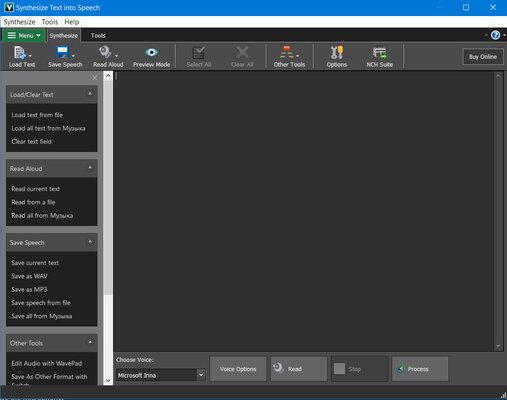
Task: Open the green Menu dropdown button
Action: coord(24,35)
